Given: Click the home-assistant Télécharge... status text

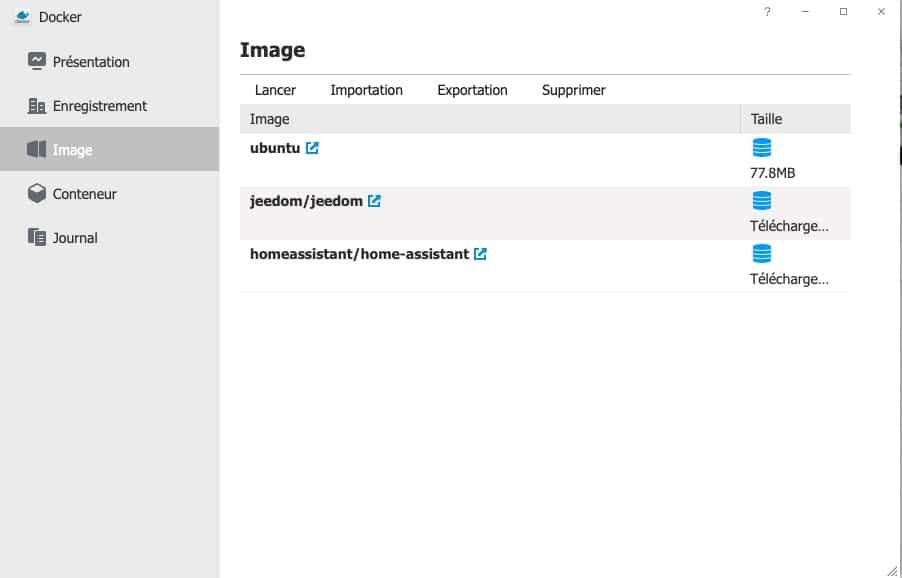Looking at the screenshot, I should coord(789,279).
